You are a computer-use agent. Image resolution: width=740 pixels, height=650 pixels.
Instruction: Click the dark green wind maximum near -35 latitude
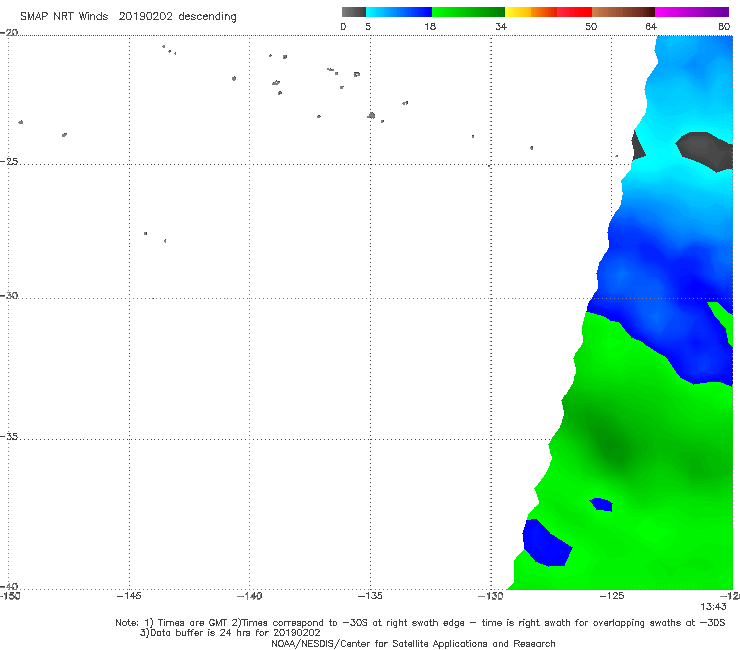614,446
